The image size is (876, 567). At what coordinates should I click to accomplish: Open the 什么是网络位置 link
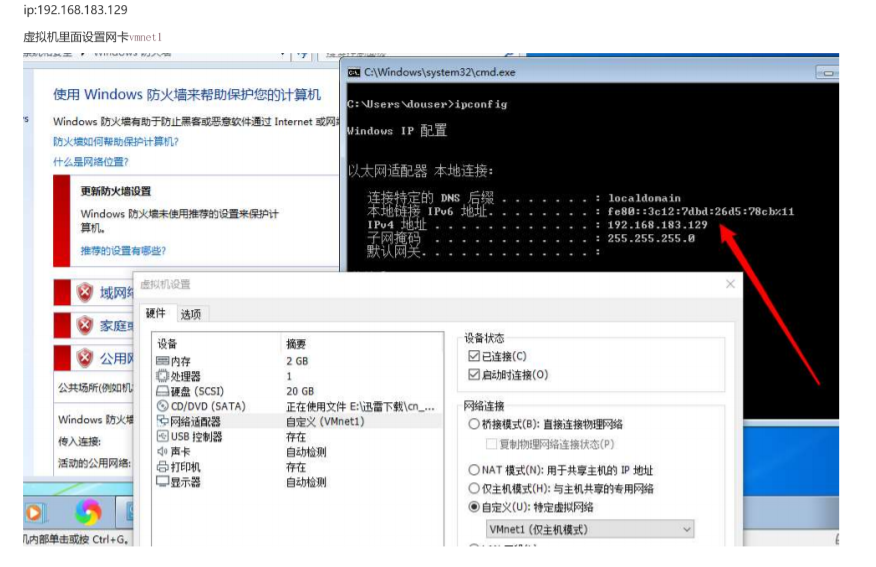(91, 161)
